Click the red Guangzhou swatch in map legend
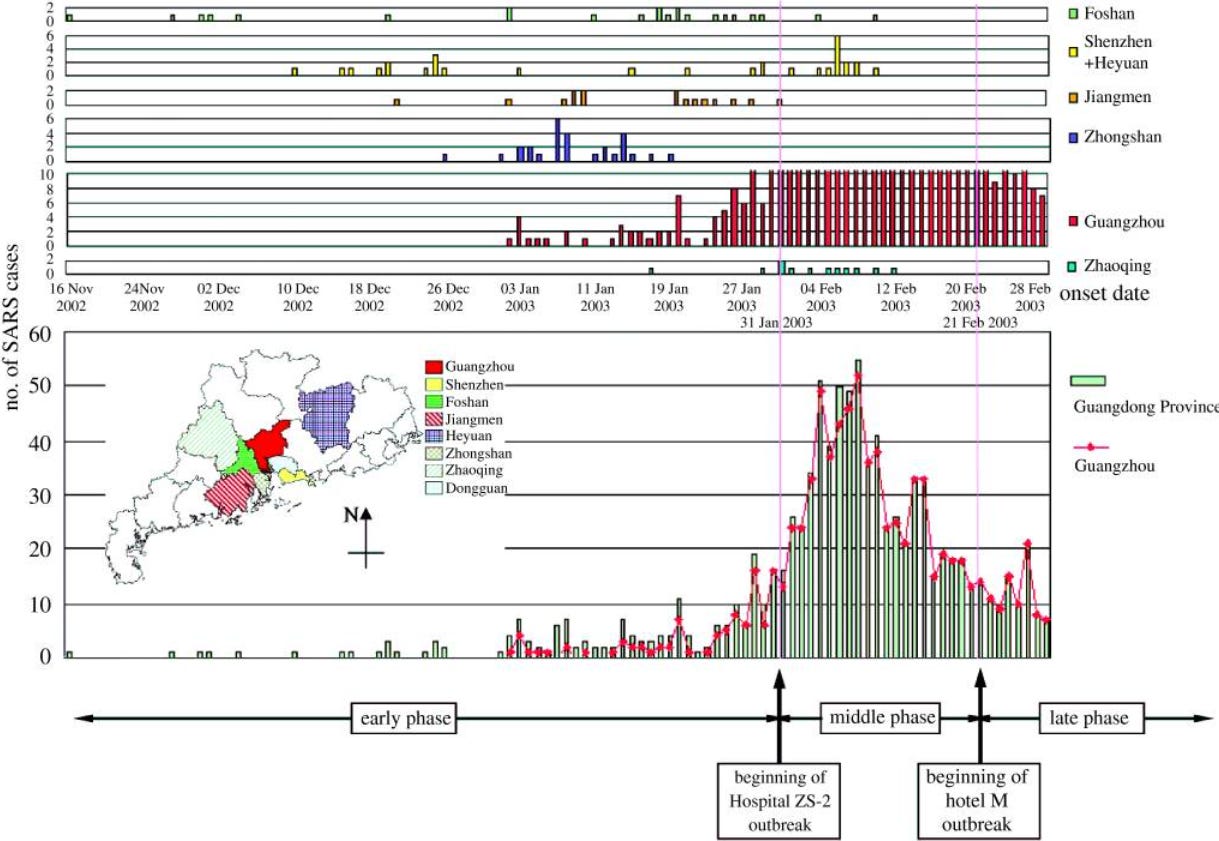 tap(433, 367)
